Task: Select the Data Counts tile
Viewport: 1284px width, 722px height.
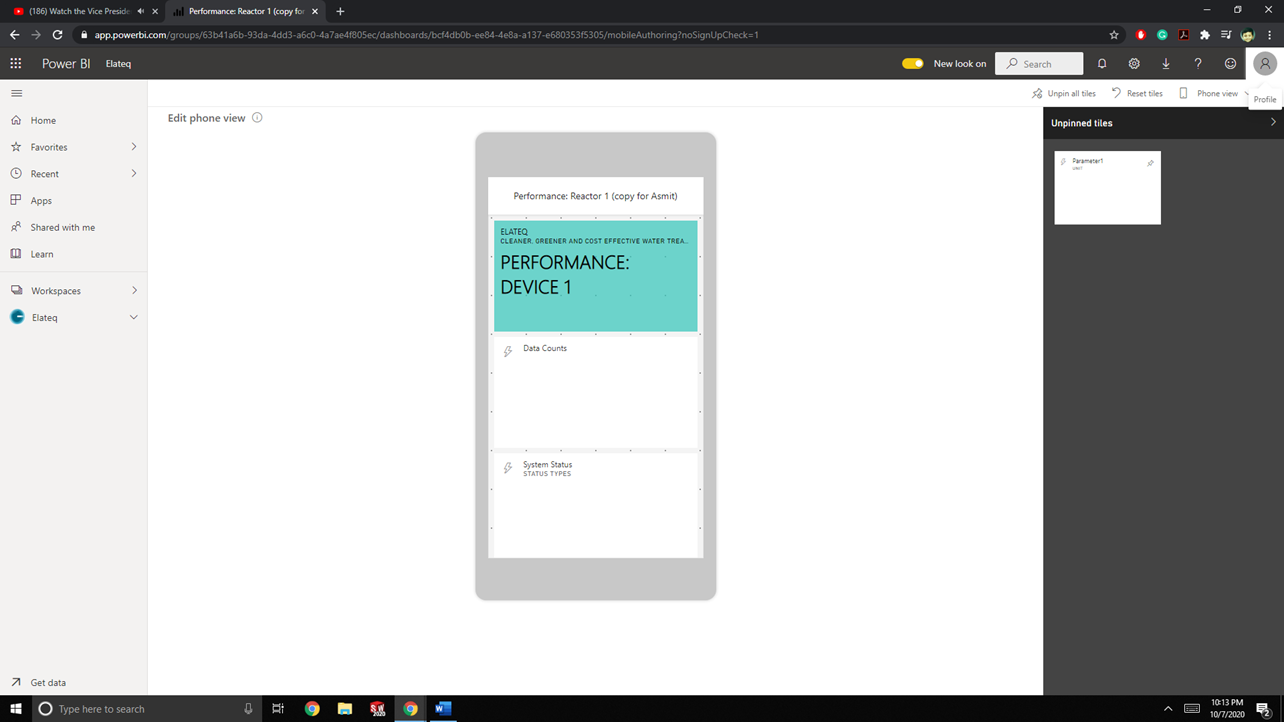Action: [595, 392]
